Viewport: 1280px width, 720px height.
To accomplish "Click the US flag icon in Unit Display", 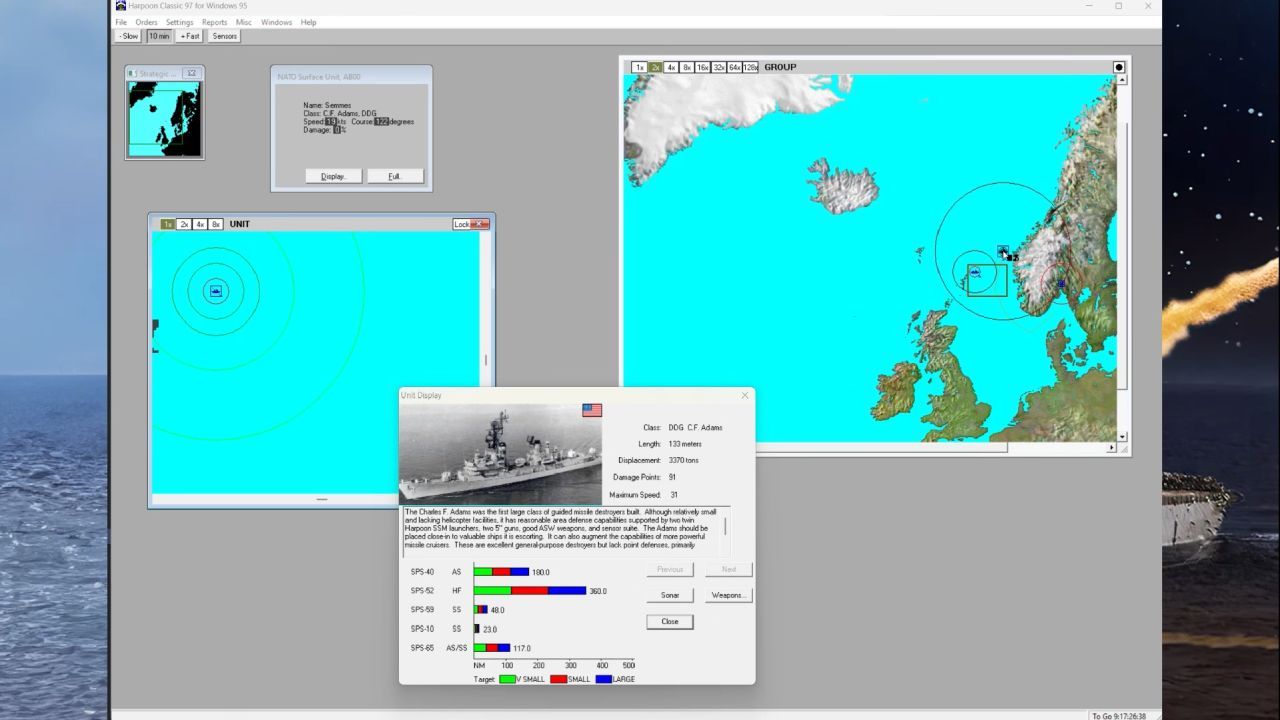I will tap(592, 410).
